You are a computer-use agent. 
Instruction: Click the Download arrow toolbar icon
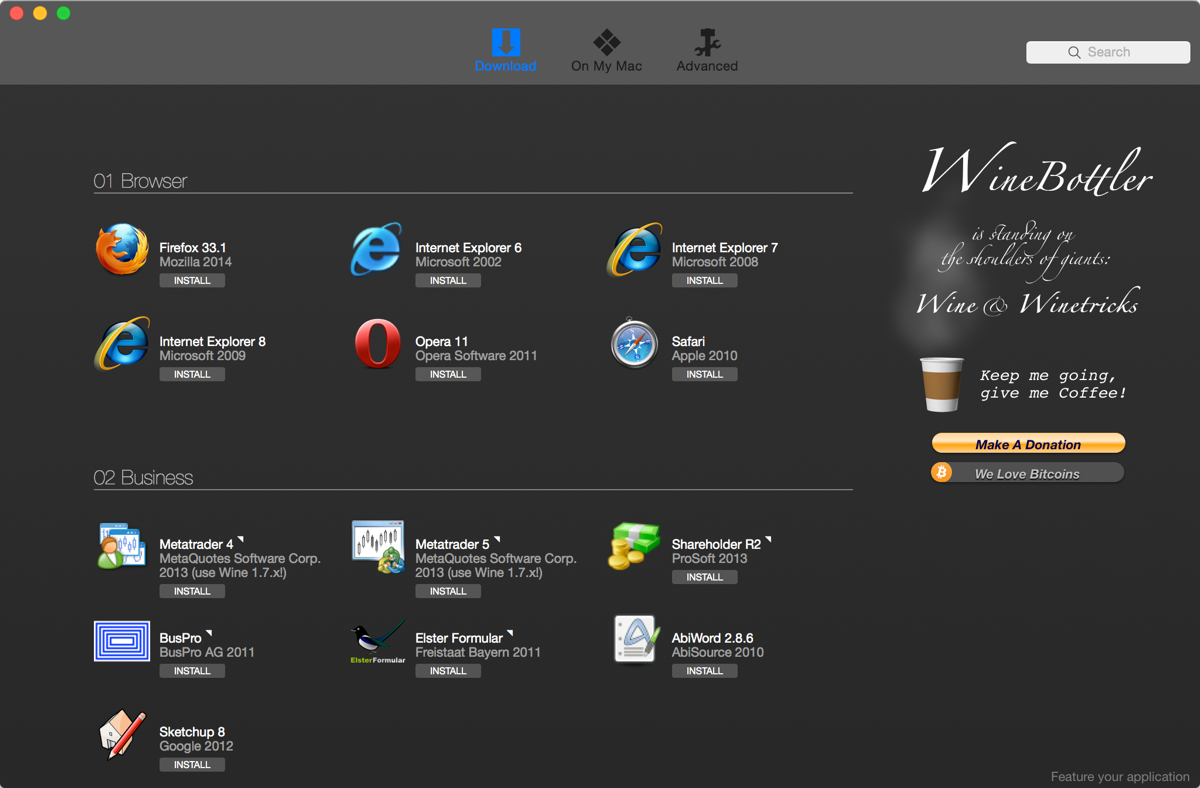[x=505, y=42]
